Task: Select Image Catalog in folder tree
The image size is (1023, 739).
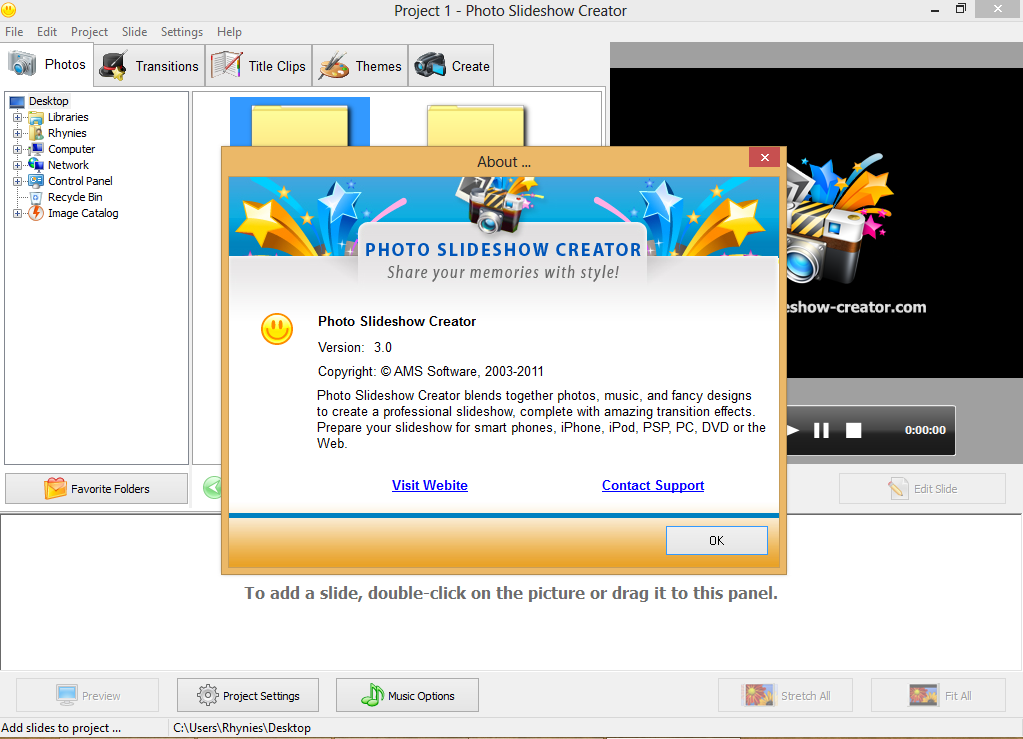Action: pos(83,213)
